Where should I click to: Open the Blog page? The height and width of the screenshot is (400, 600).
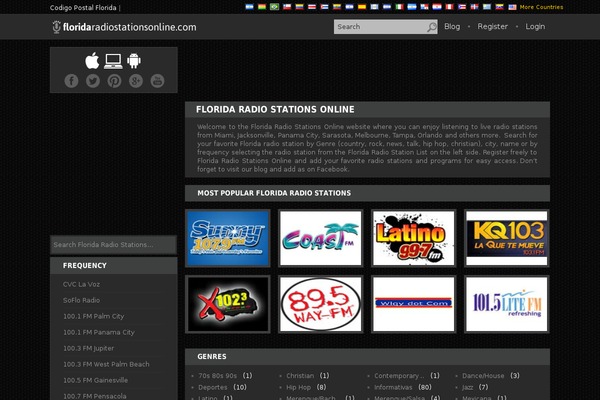tap(452, 26)
